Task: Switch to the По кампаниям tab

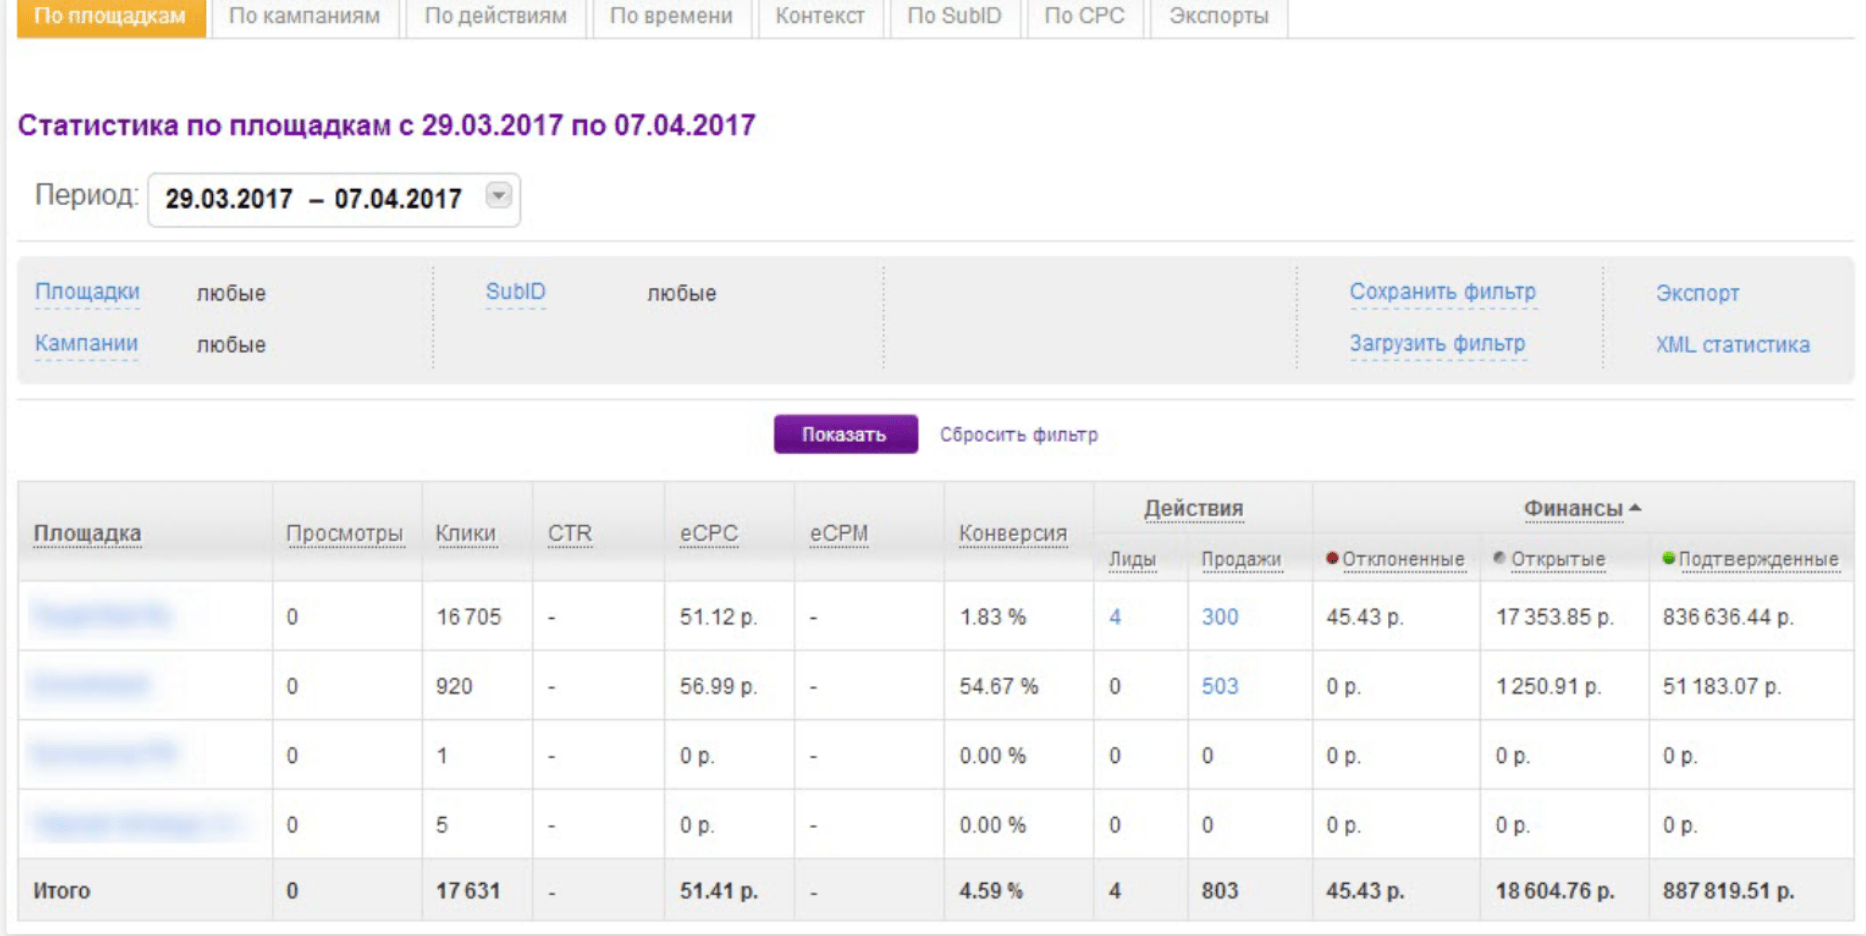Action: [x=304, y=16]
